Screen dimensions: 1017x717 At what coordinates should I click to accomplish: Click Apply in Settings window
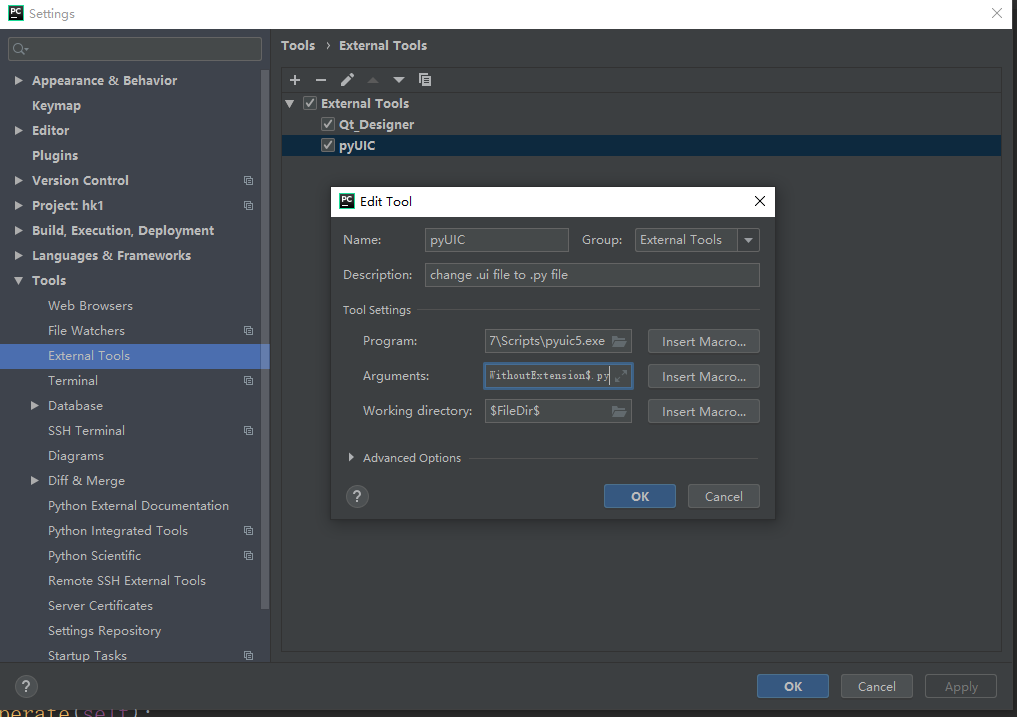(961, 687)
